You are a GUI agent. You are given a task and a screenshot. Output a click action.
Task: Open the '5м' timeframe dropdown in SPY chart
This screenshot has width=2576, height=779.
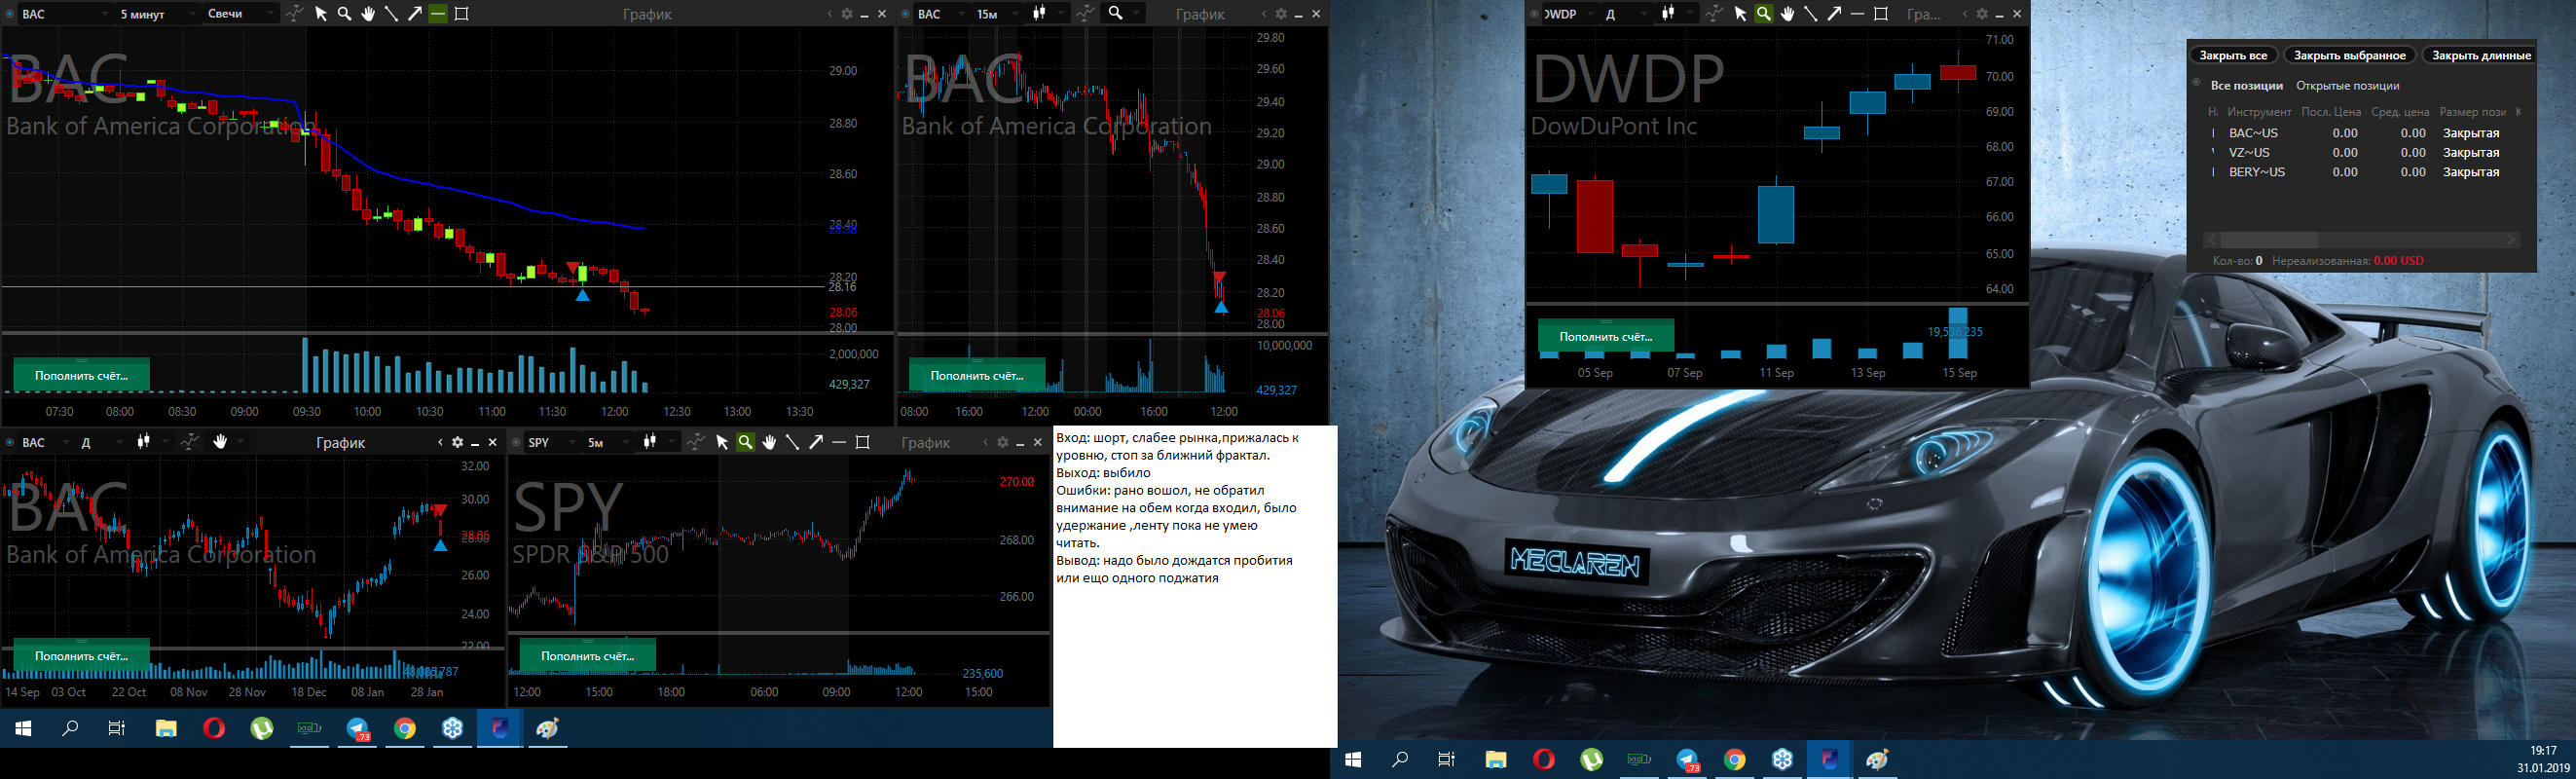click(x=608, y=442)
